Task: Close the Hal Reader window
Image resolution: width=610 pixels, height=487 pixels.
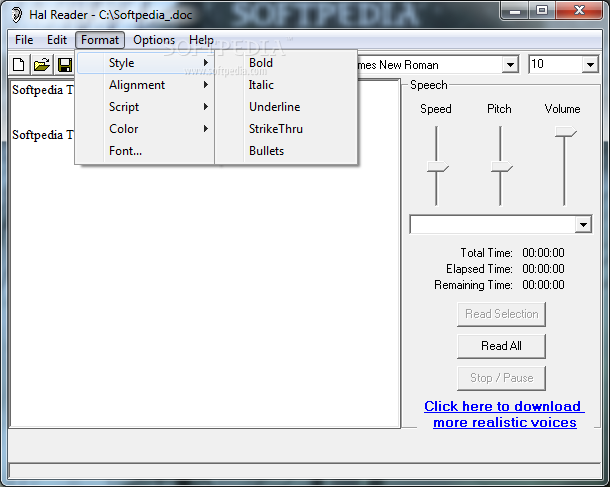Action: coord(579,11)
